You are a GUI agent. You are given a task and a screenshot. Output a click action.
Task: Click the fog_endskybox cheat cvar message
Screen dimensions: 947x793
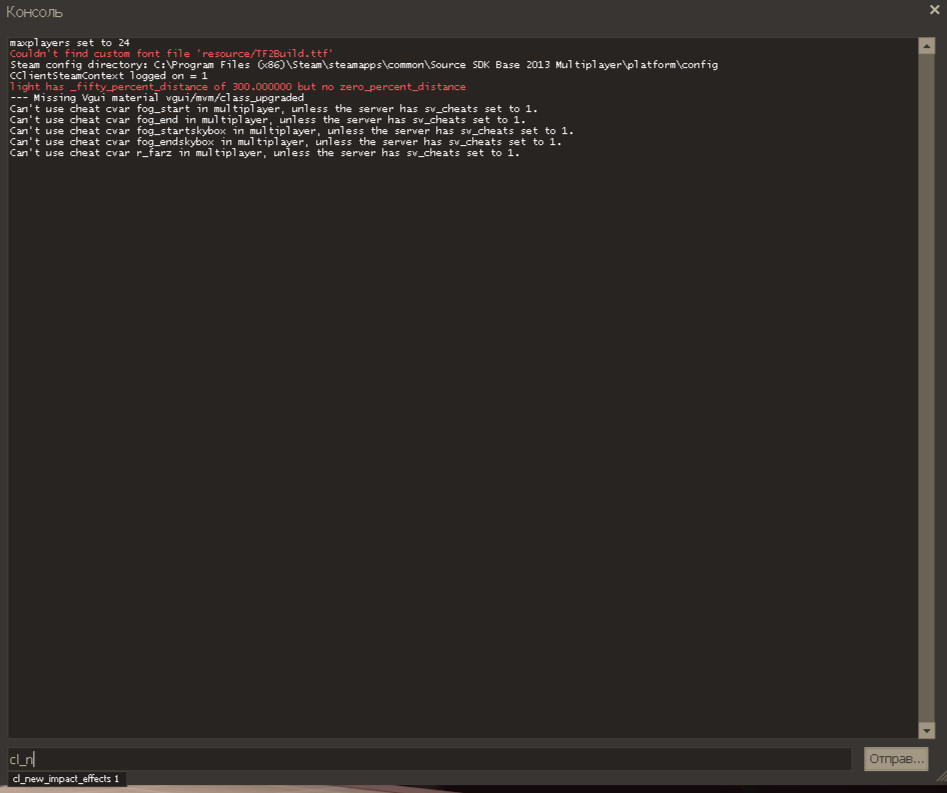[285, 142]
